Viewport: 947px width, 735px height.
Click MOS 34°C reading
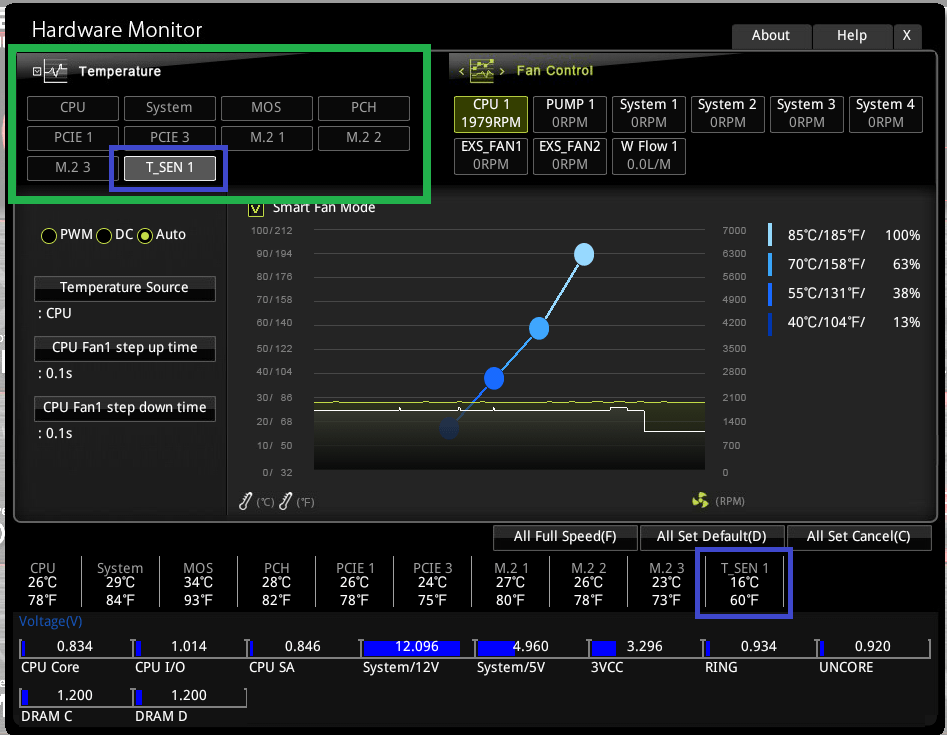[x=198, y=583]
